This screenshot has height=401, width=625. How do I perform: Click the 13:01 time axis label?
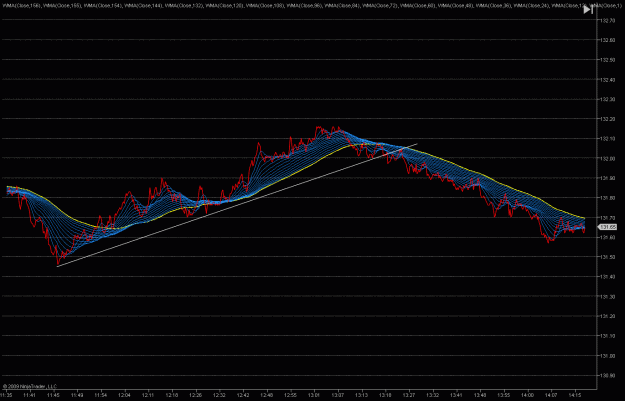pos(314,395)
